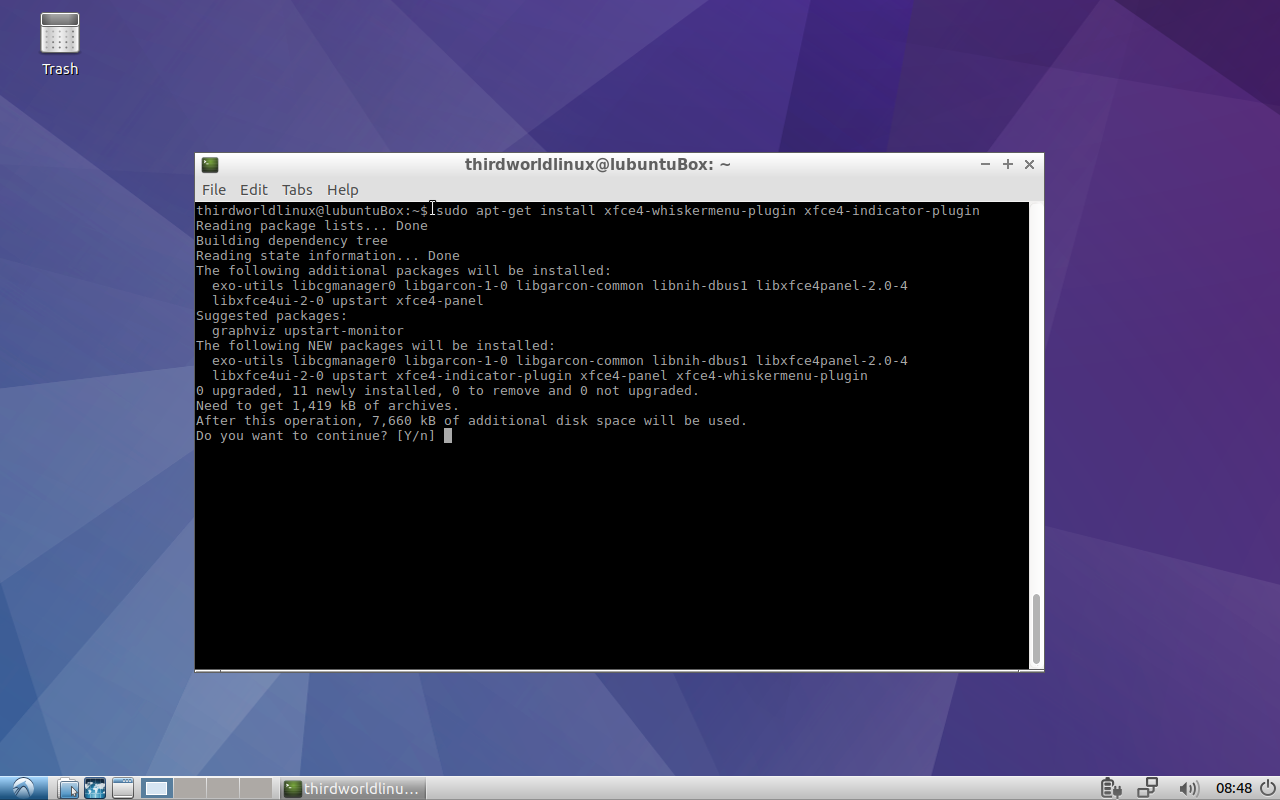Click the clock showing 08:48
This screenshot has width=1280, height=800.
pyautogui.click(x=1237, y=789)
